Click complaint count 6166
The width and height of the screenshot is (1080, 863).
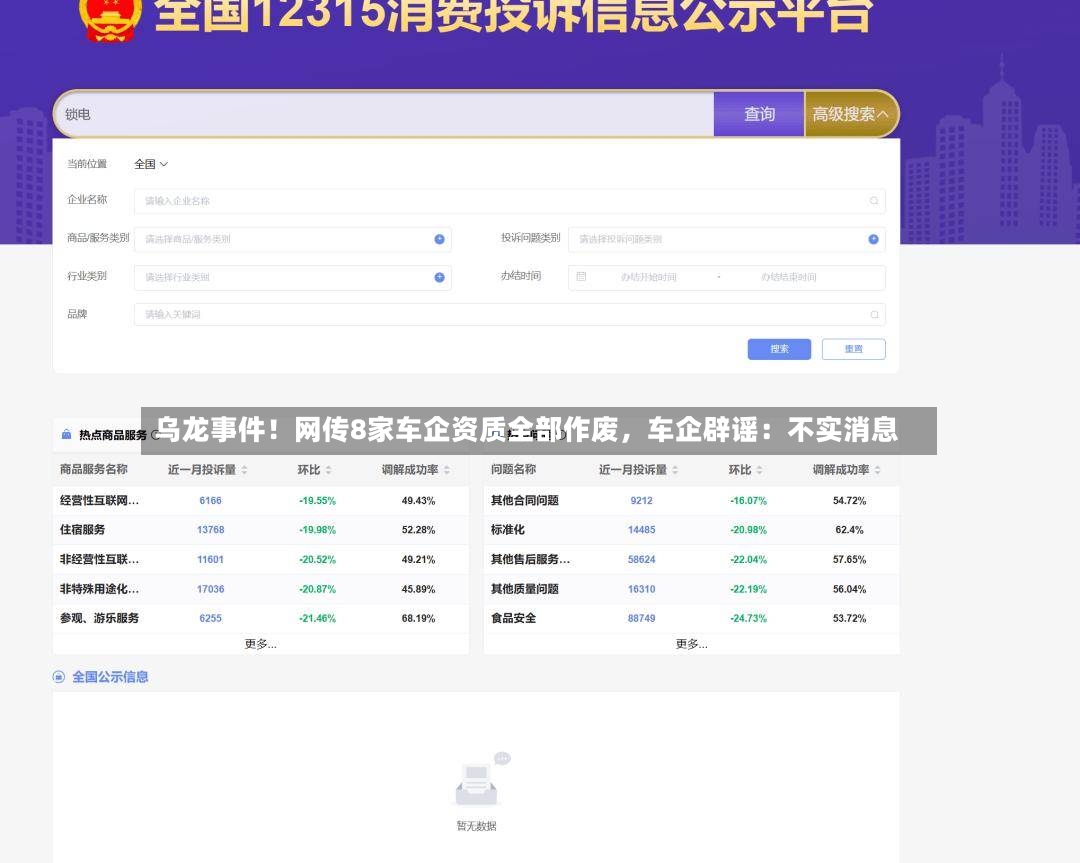pyautogui.click(x=211, y=501)
